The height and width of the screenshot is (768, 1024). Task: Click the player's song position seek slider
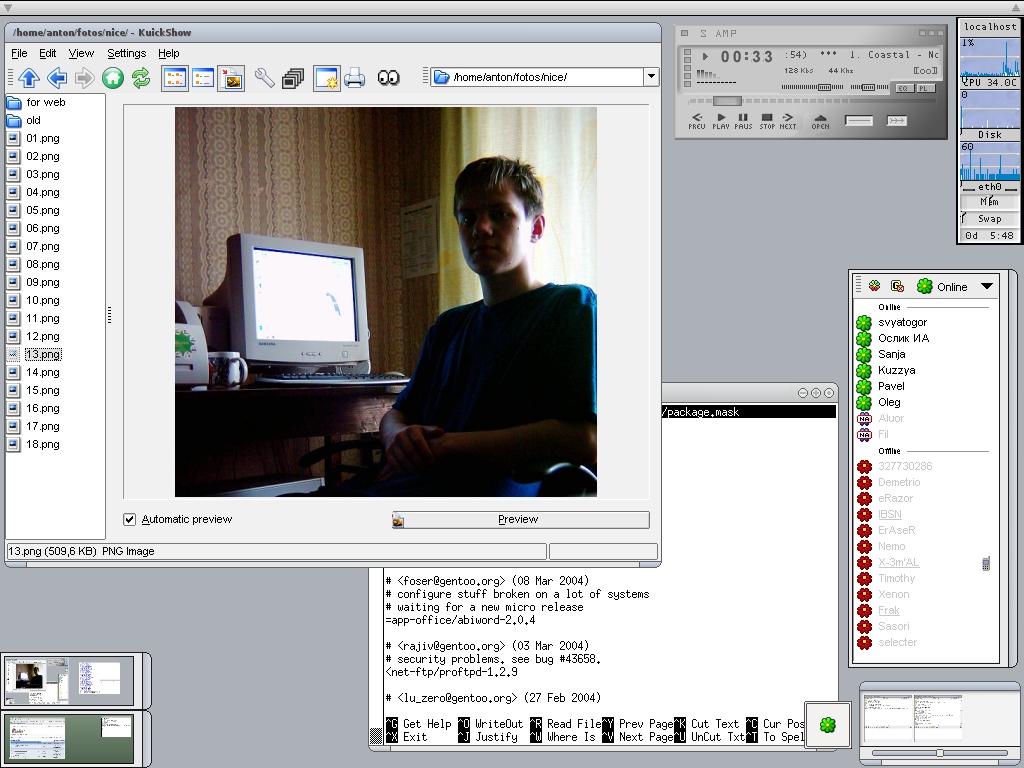pos(727,101)
